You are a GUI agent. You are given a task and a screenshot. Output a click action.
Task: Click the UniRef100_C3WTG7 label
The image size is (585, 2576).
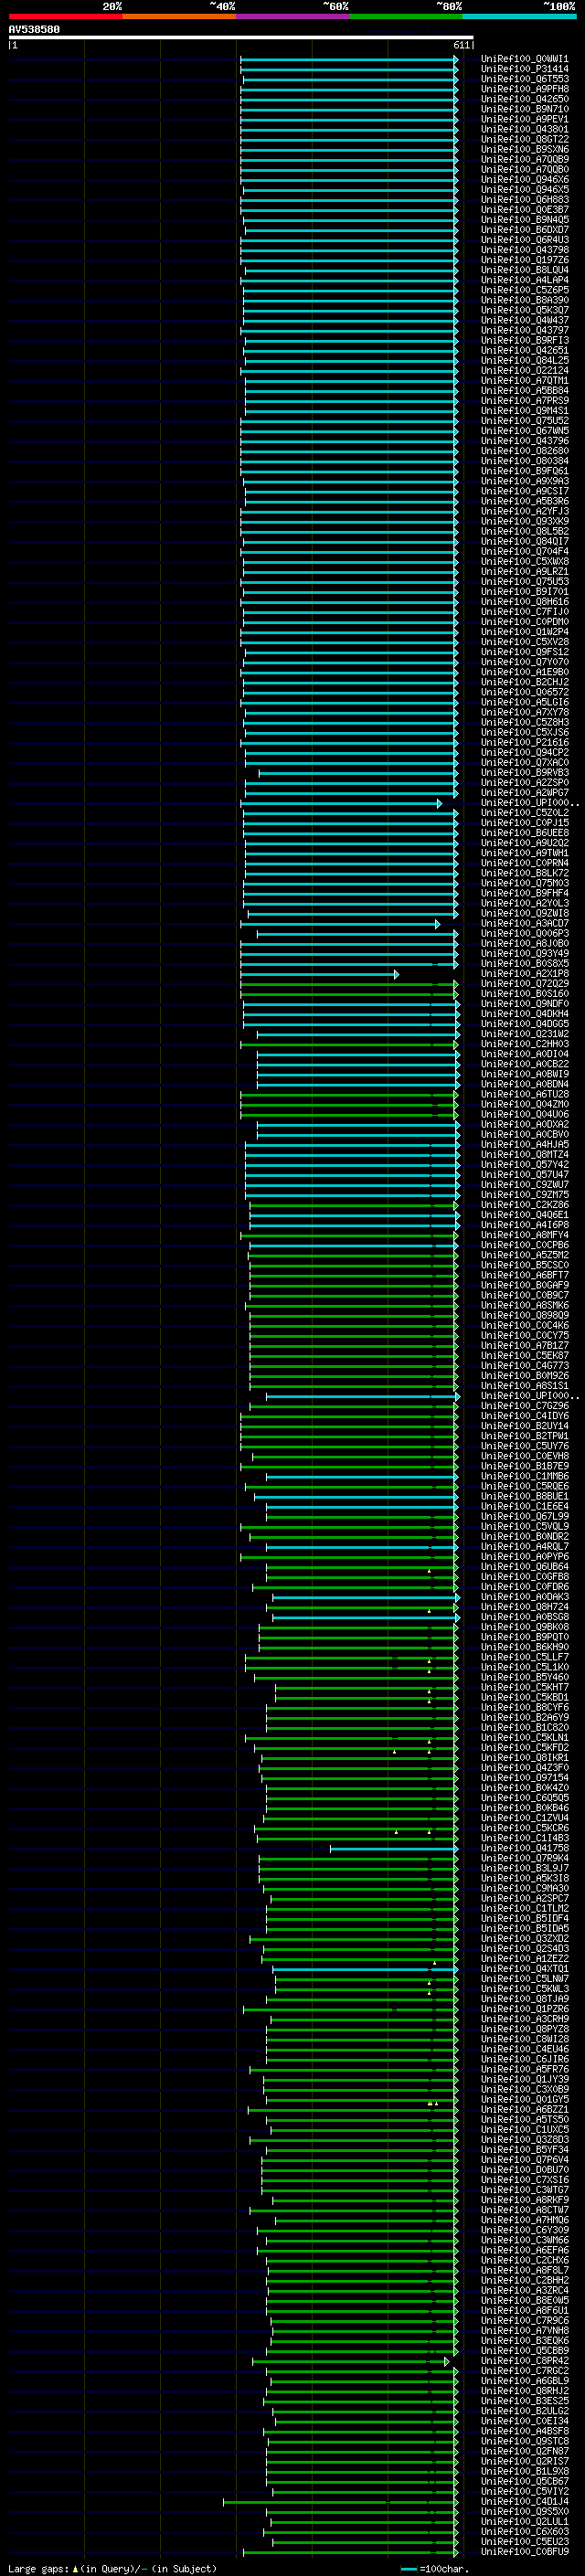pos(524,2190)
